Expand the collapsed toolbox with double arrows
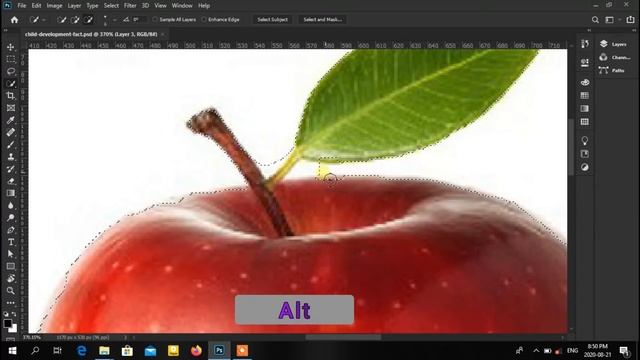This screenshot has width=640, height=360. [5, 30]
